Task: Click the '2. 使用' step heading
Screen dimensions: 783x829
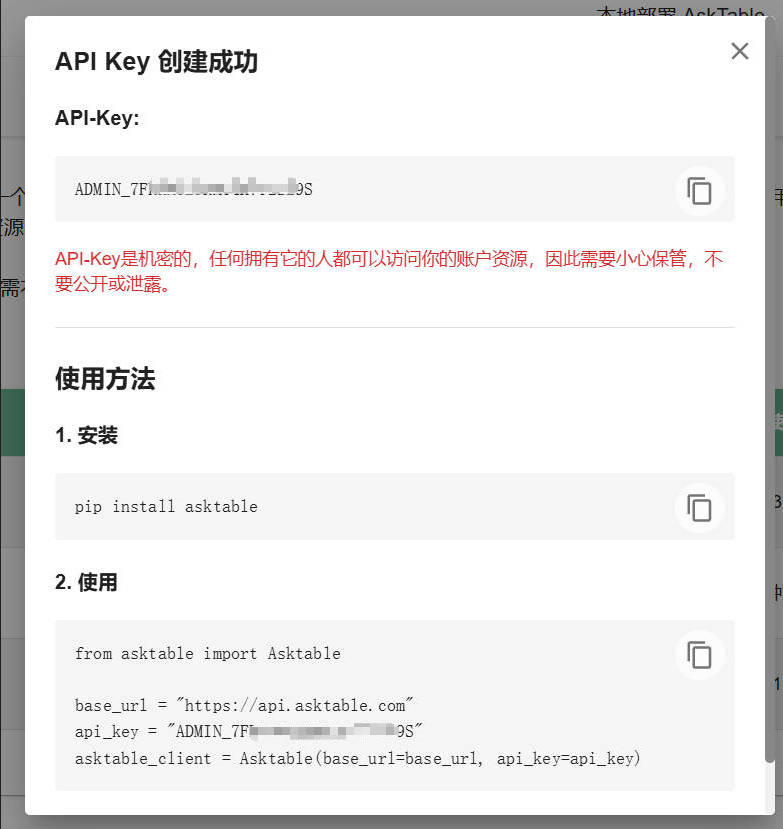Action: [86, 582]
